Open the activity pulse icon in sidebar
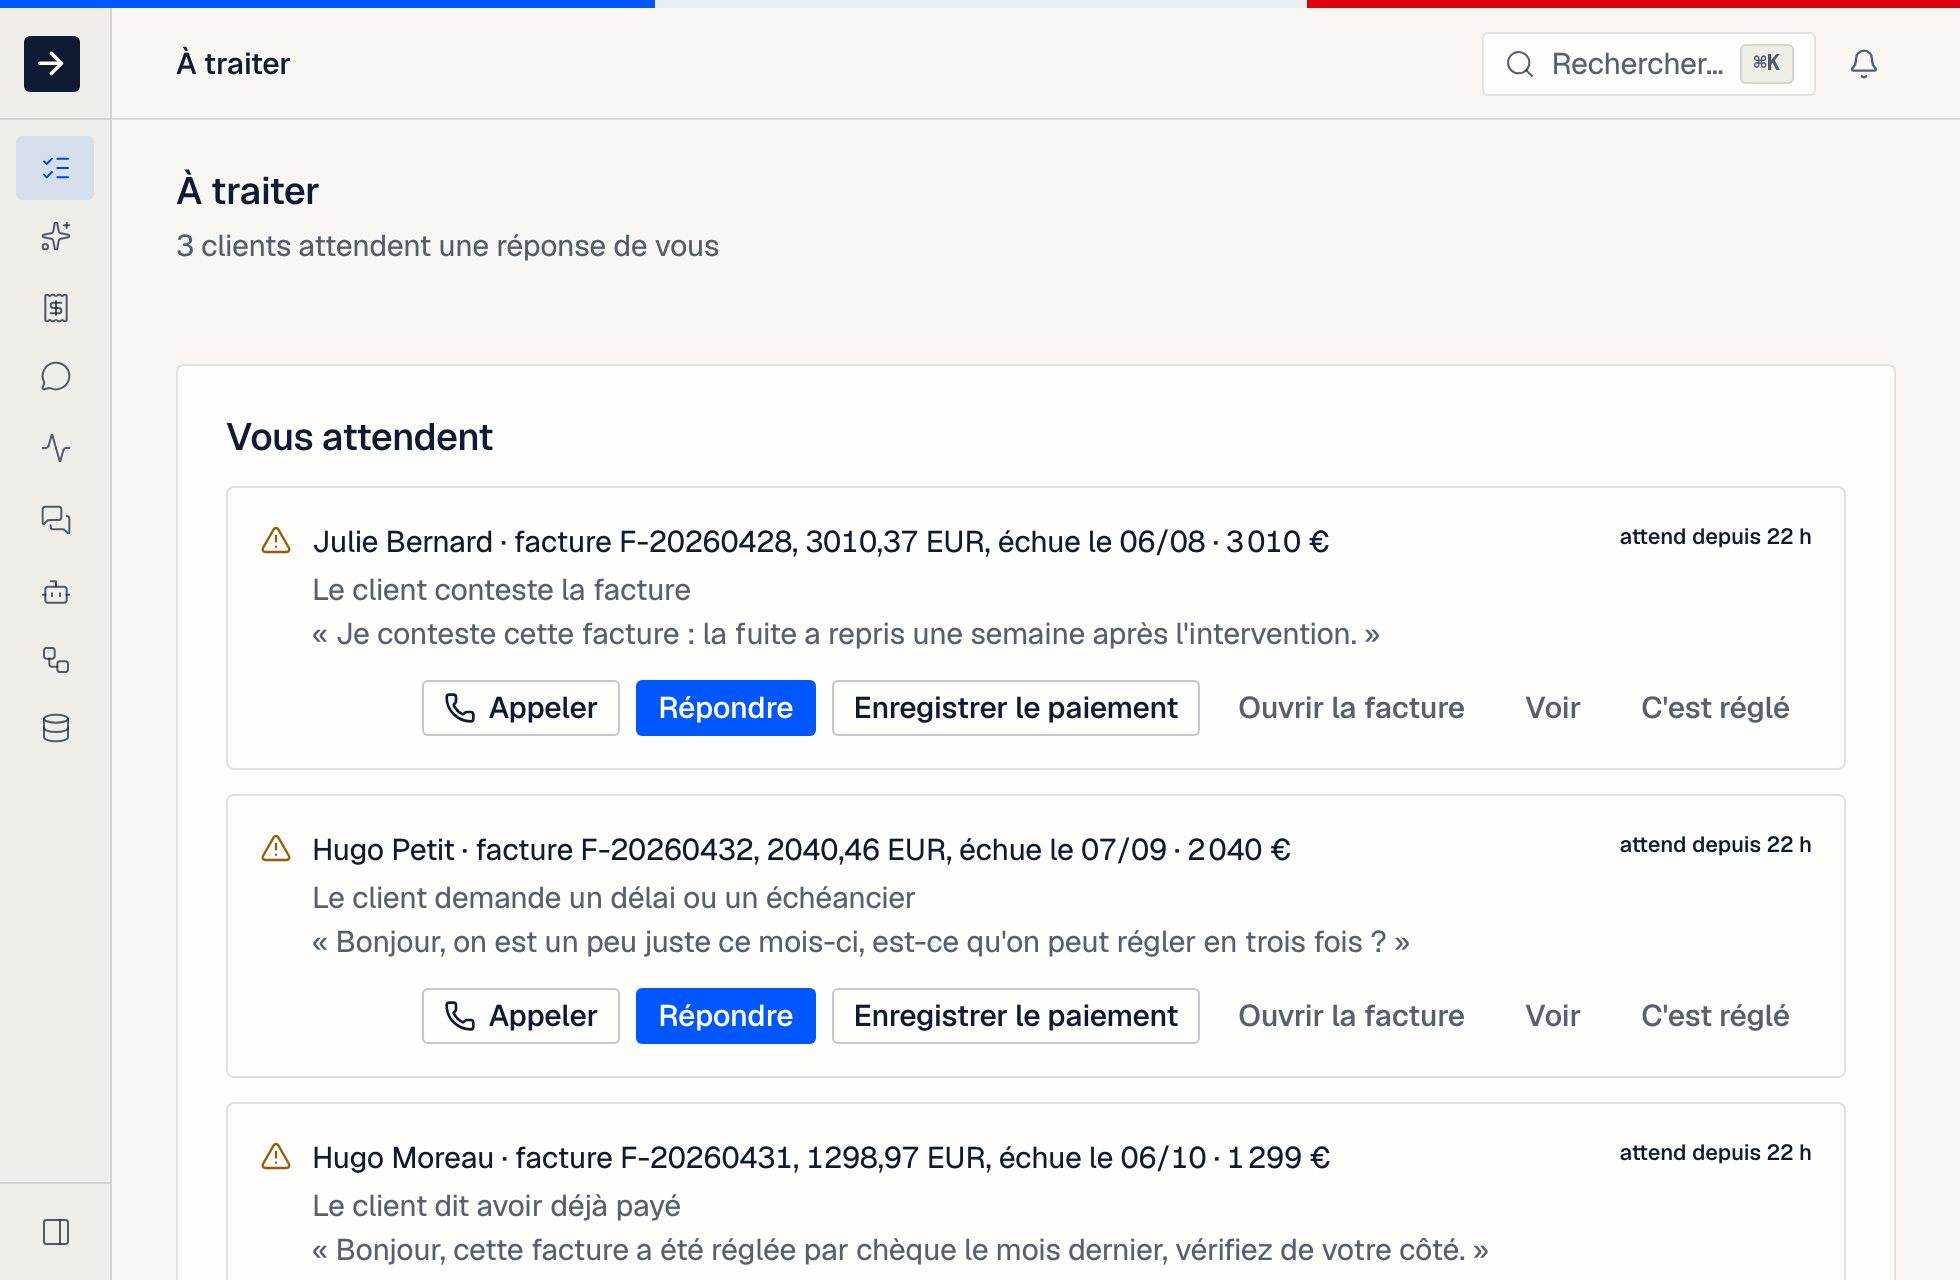 55,448
